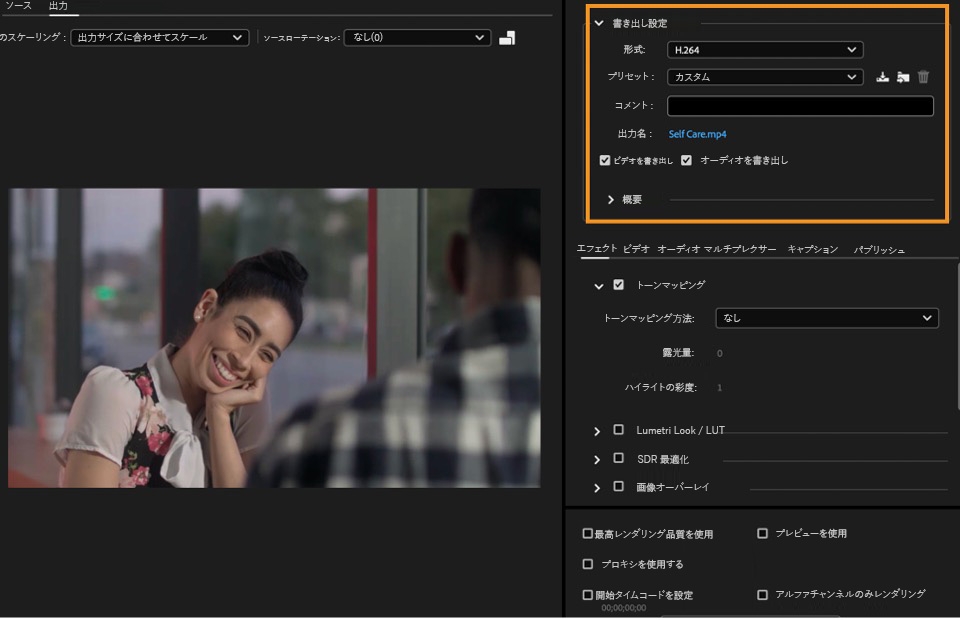Image resolution: width=960 pixels, height=620 pixels.
Task: Click the save preset icon
Action: tap(882, 77)
